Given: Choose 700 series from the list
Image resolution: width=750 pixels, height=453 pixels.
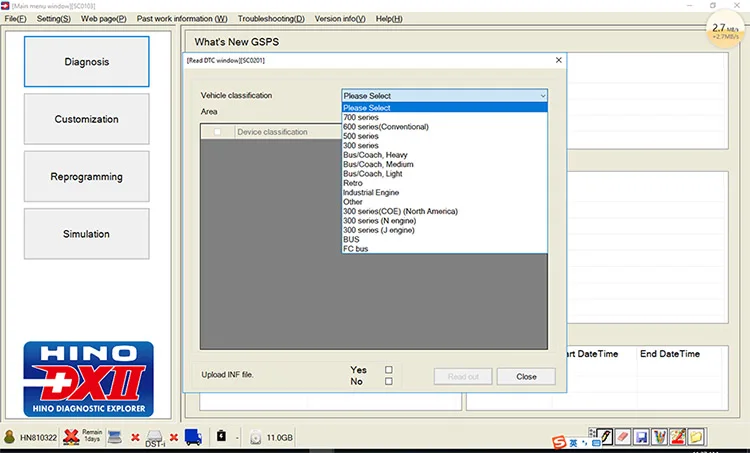Looking at the screenshot, I should [x=444, y=117].
